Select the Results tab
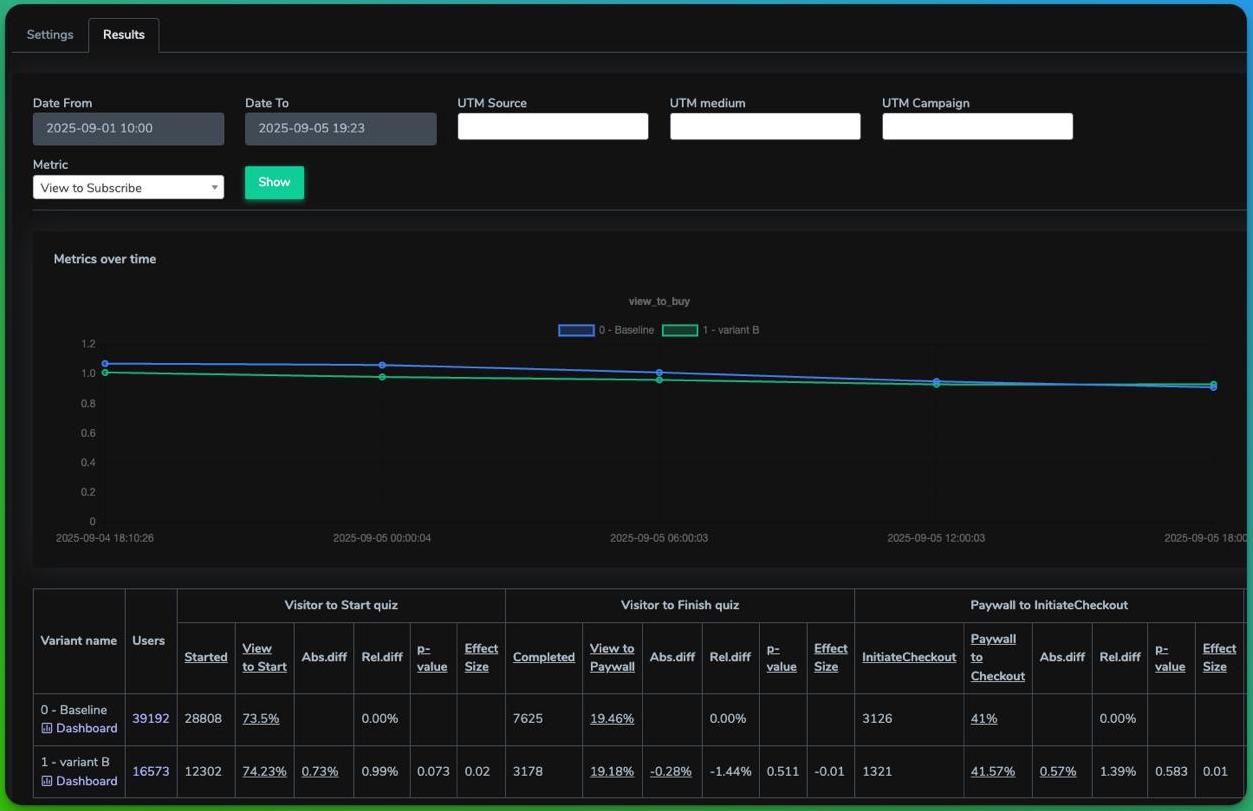This screenshot has width=1253, height=811. [124, 34]
